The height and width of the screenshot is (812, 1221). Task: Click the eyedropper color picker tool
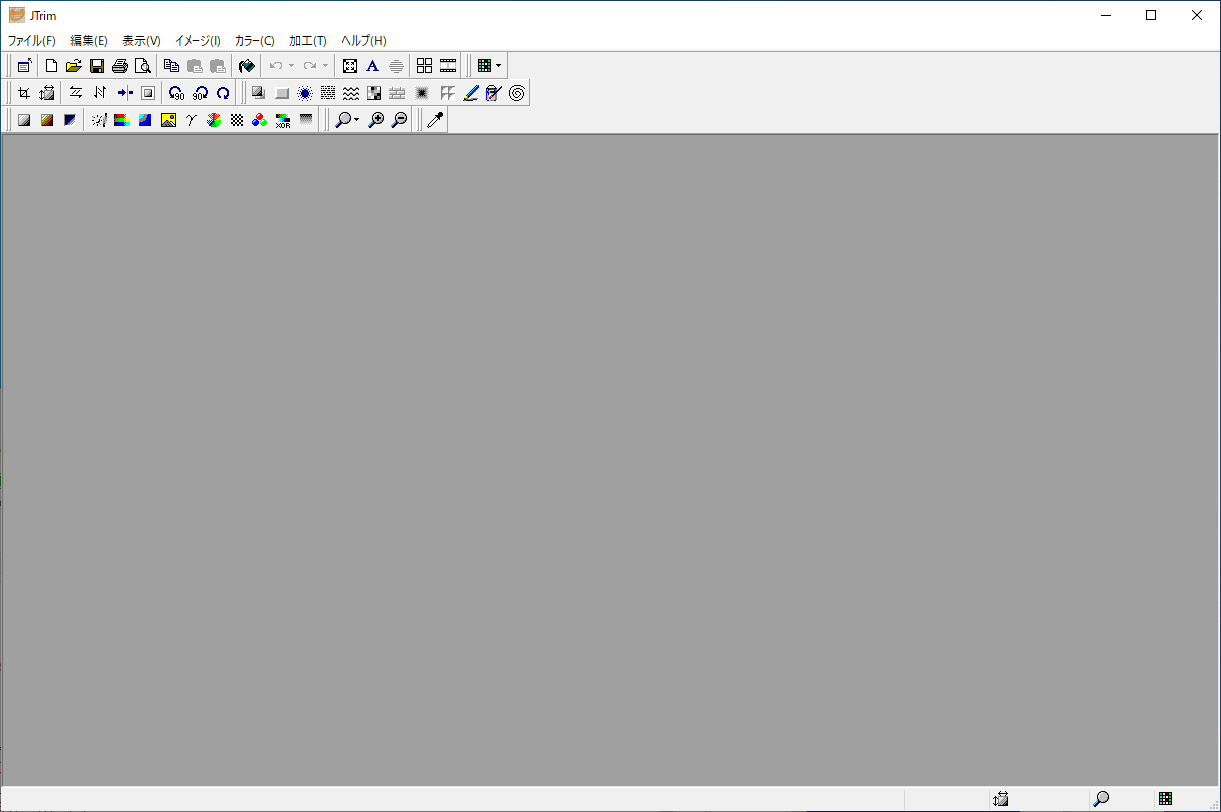[434, 120]
